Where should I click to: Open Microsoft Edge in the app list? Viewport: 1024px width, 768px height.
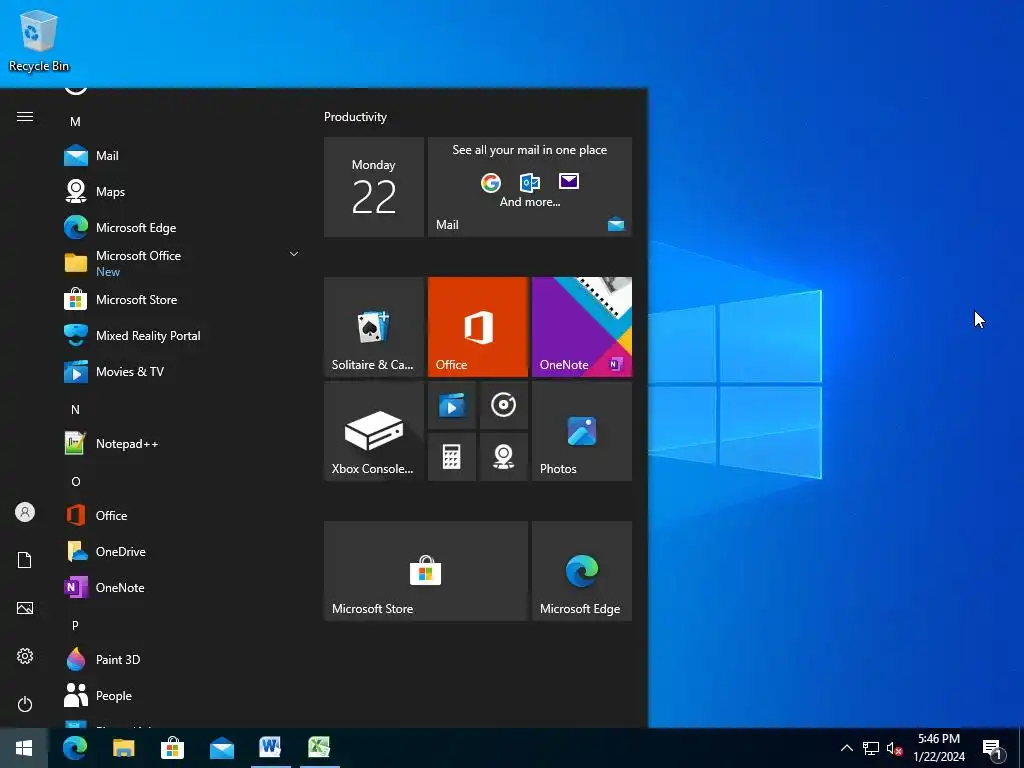[183, 227]
